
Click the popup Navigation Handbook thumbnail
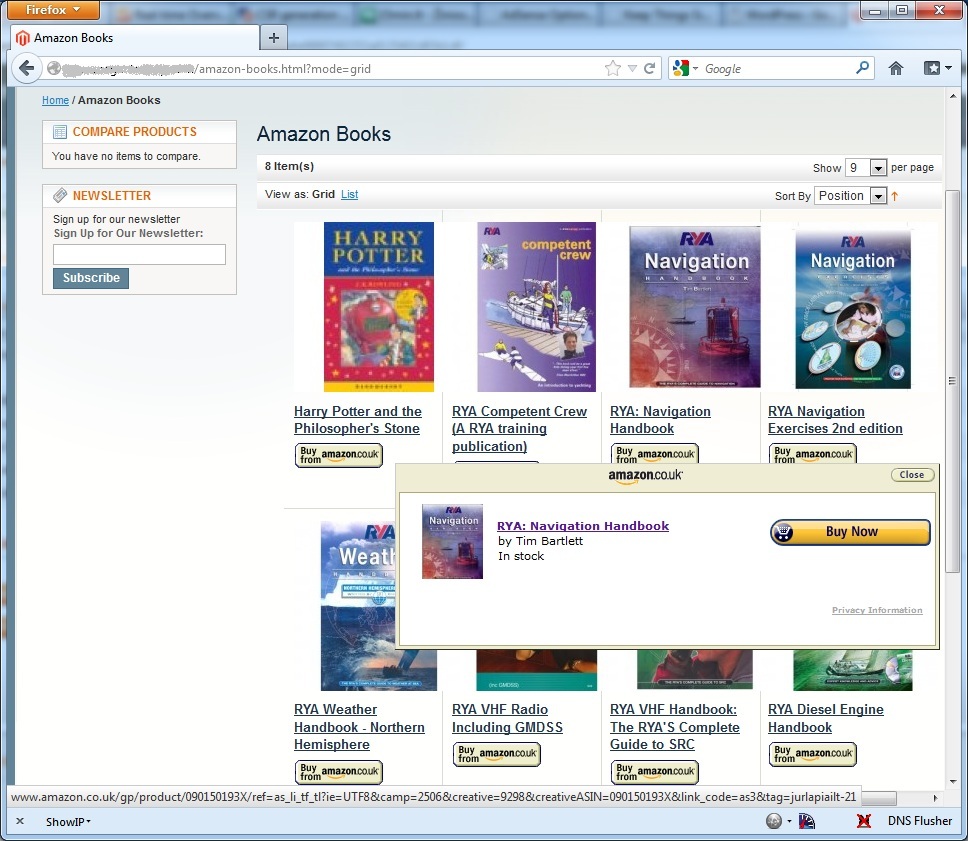click(452, 542)
